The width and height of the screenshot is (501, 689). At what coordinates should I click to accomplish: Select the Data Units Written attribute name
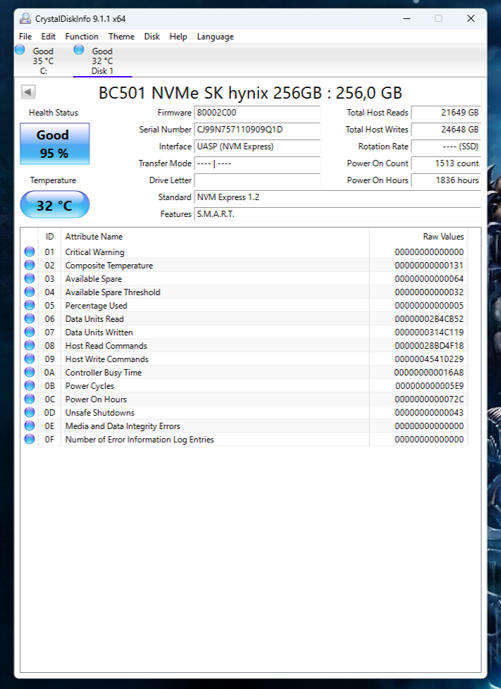tap(99, 332)
